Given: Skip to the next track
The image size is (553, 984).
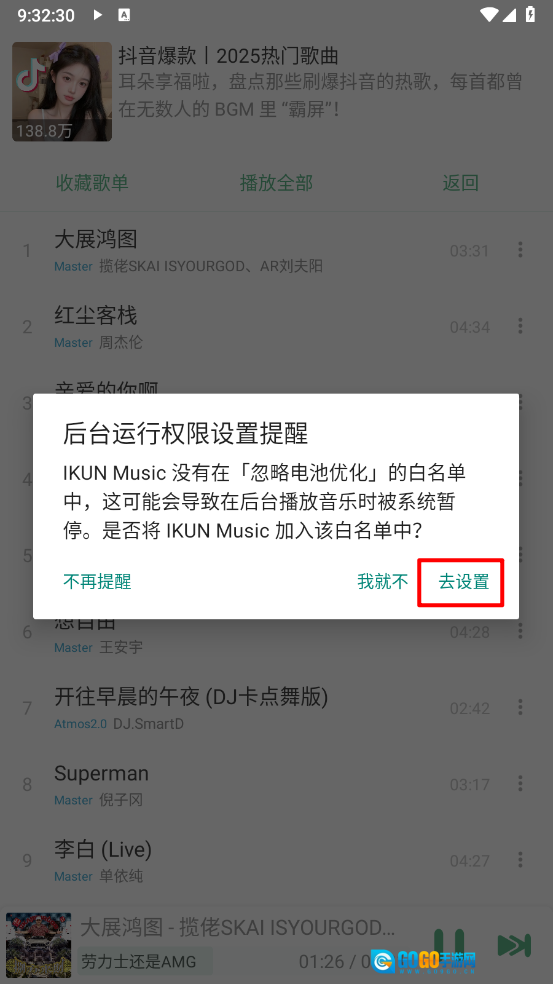Looking at the screenshot, I should 514,945.
